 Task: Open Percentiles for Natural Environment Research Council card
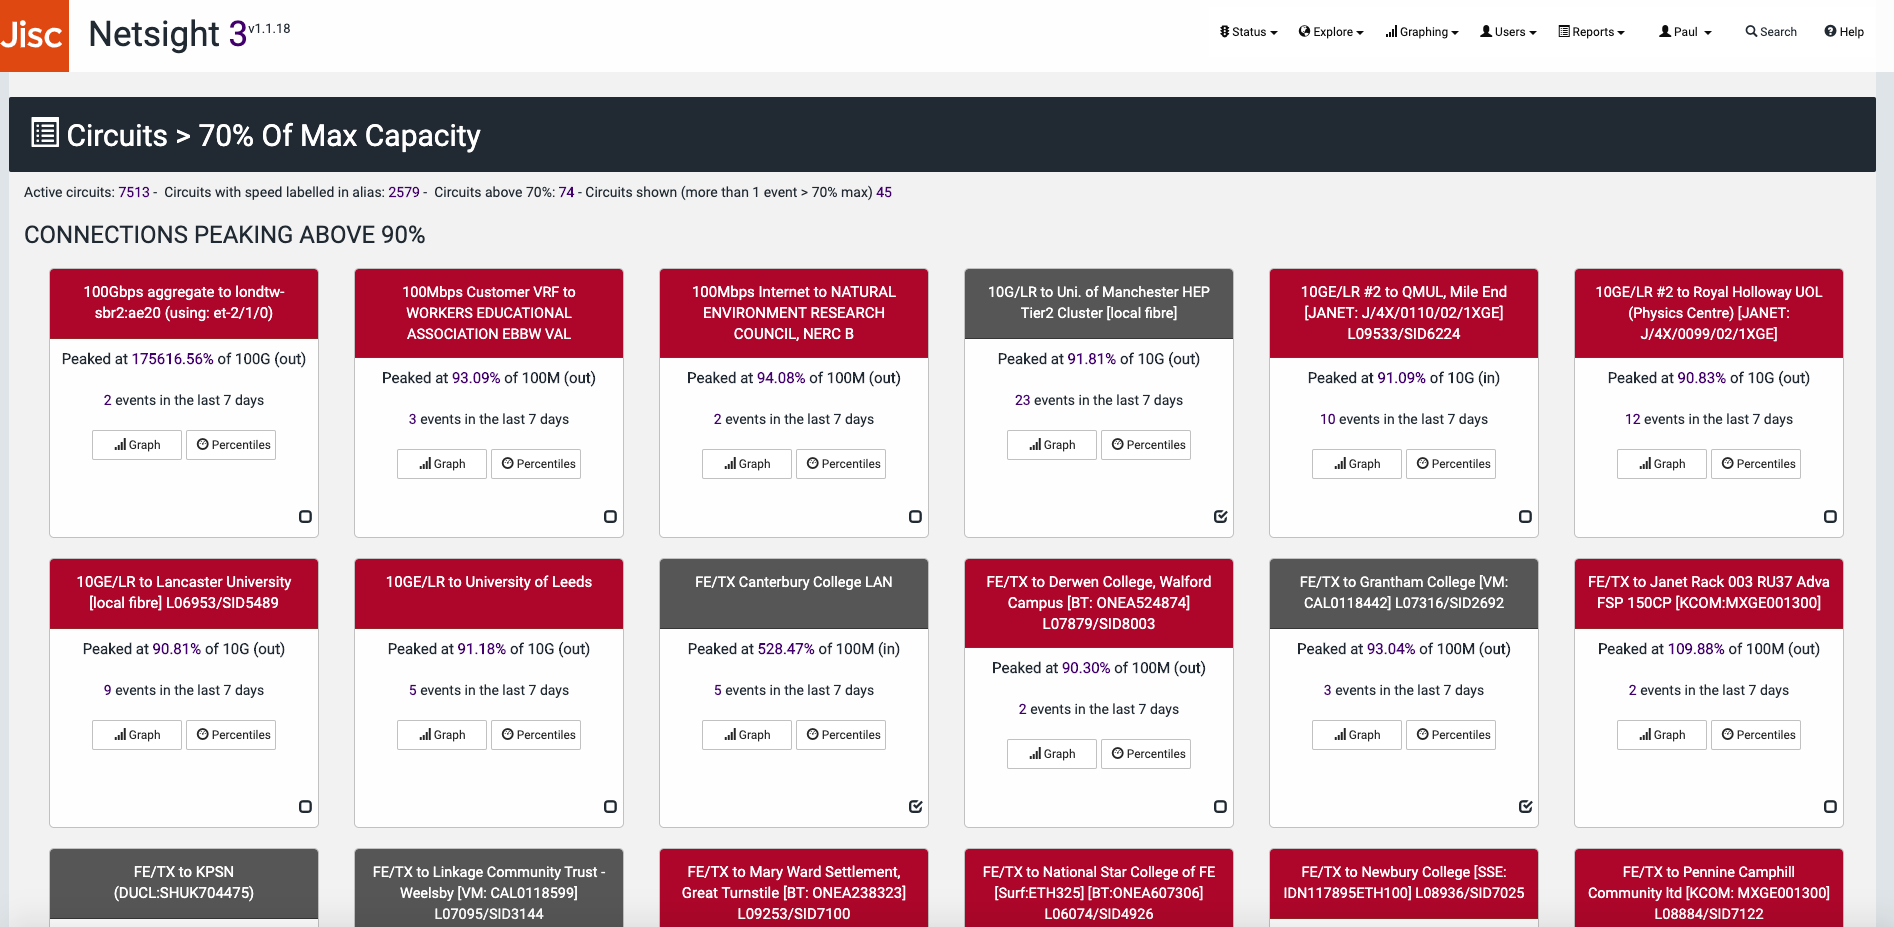coord(841,464)
